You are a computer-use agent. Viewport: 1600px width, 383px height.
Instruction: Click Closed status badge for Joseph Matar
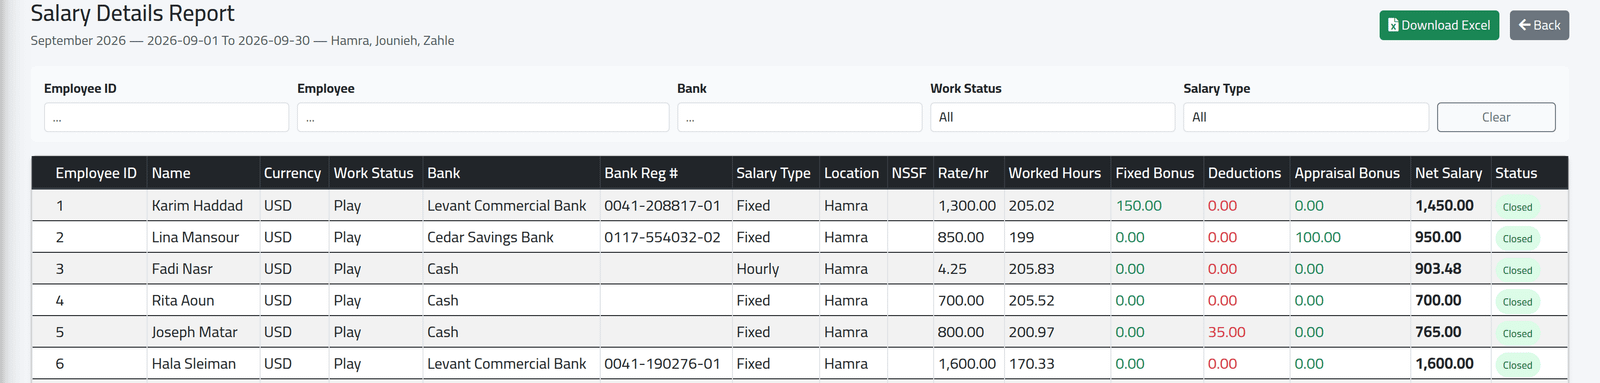(1517, 334)
